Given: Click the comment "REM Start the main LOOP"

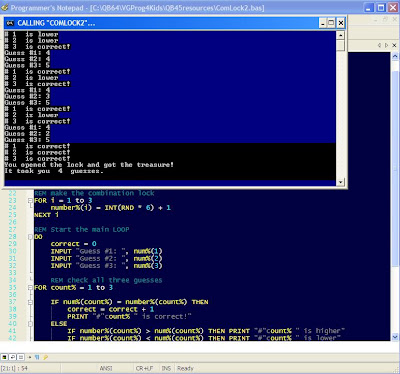Looking at the screenshot, I should click(82, 229).
